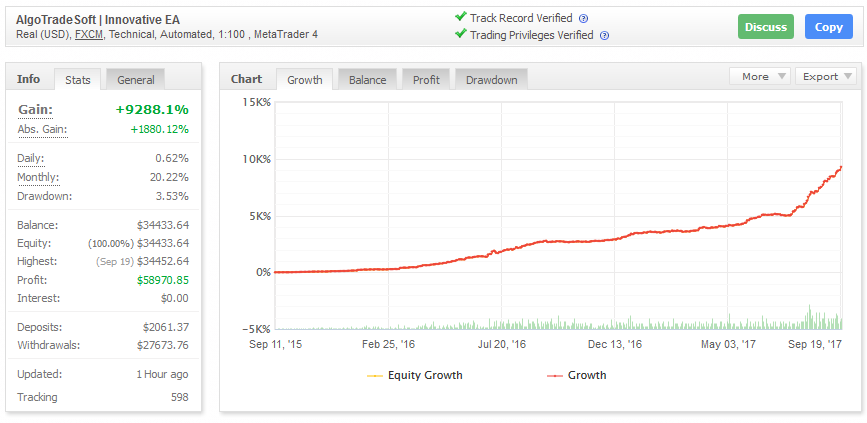Click help icon beside Track Record Verified
The height and width of the screenshot is (423, 867).
coord(584,18)
